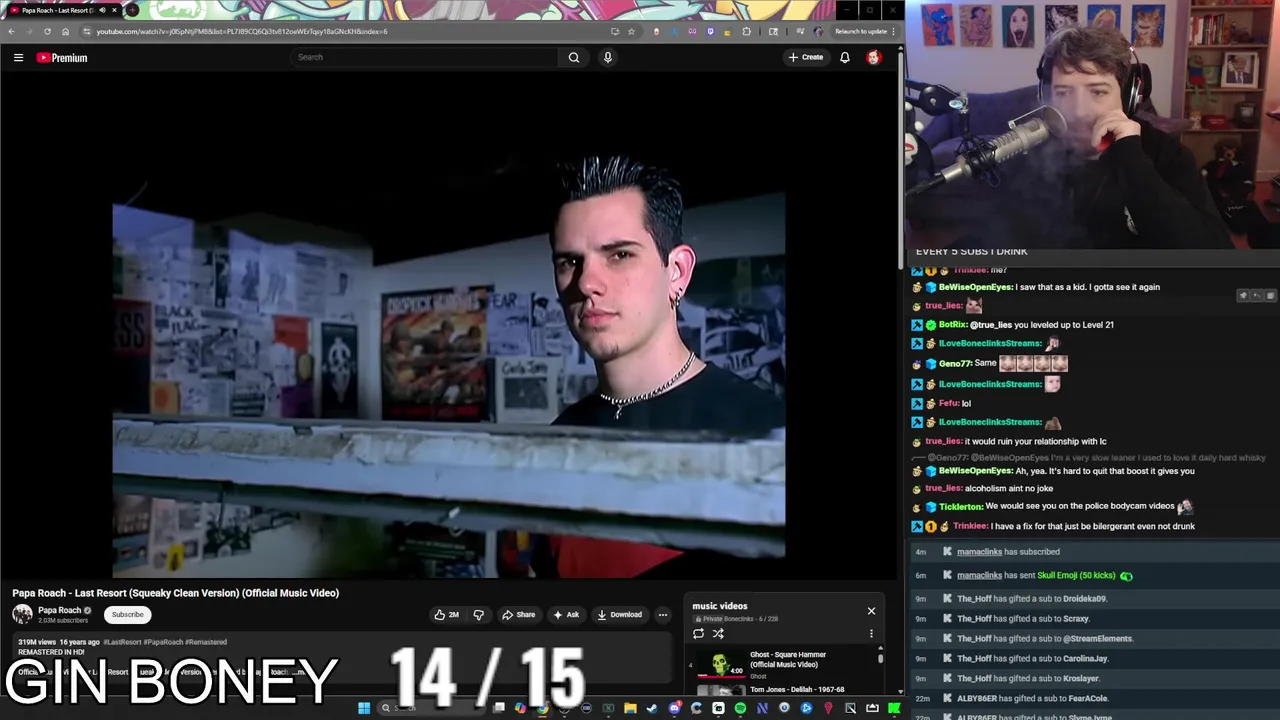Screen dimensions: 1280x720
Task: Open Spotify from the taskbar
Action: (740, 708)
